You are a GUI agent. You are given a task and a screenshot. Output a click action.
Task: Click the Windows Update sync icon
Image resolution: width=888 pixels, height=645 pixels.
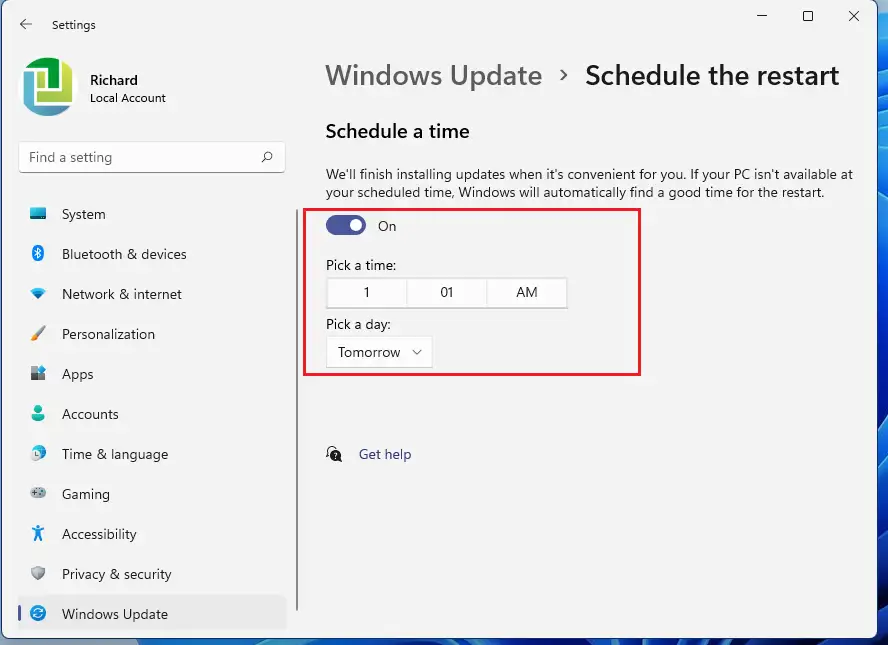[x=38, y=613]
